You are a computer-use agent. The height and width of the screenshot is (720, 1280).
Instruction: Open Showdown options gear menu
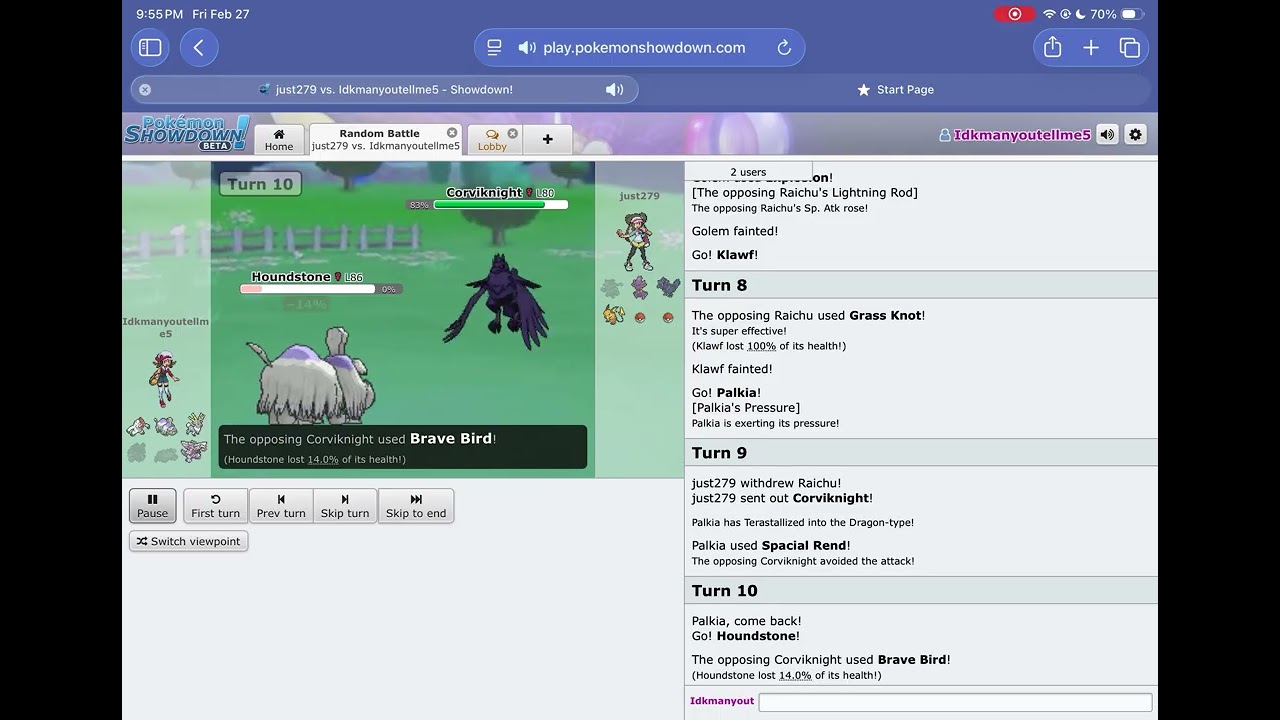pyautogui.click(x=1135, y=134)
